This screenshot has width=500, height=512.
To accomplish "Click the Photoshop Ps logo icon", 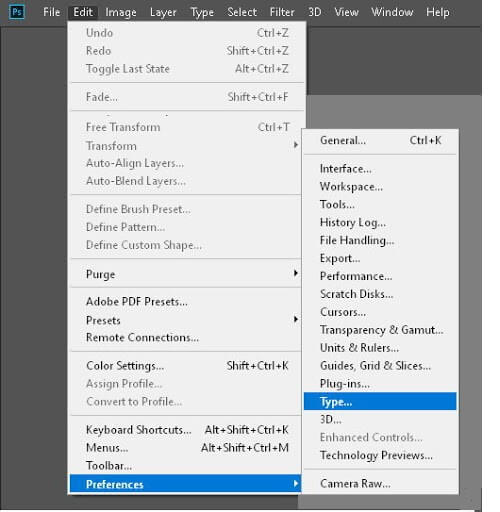I will [x=17, y=12].
